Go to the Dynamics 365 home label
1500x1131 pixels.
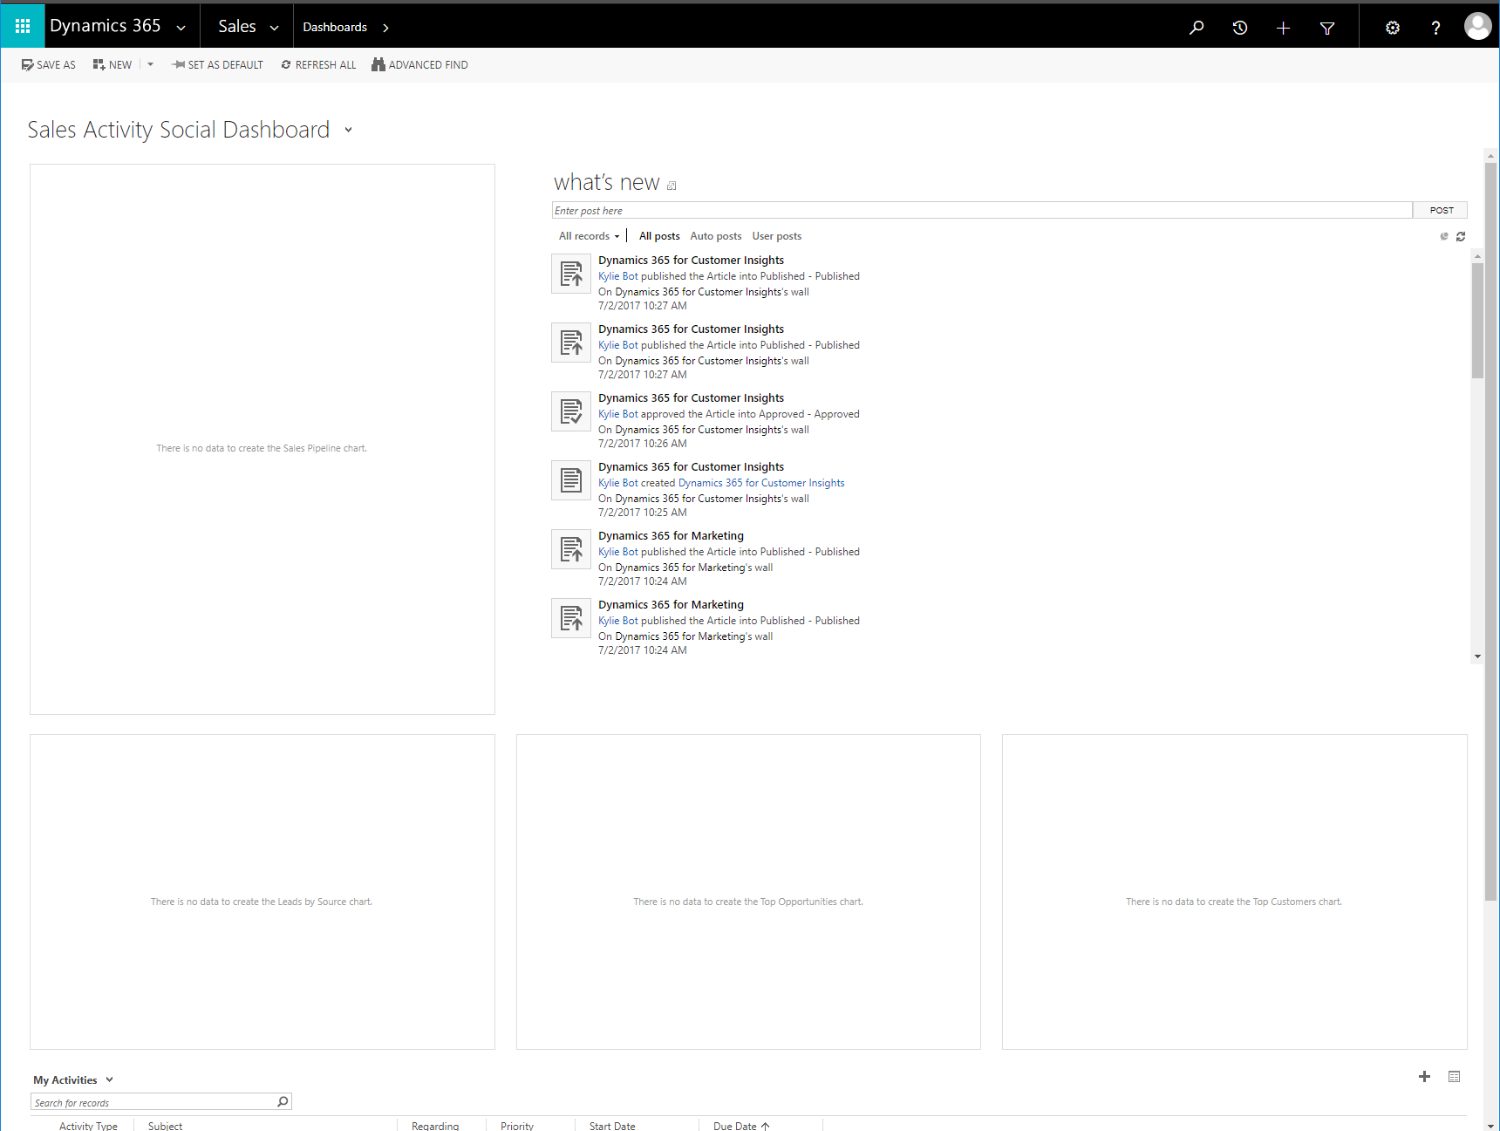click(x=105, y=26)
